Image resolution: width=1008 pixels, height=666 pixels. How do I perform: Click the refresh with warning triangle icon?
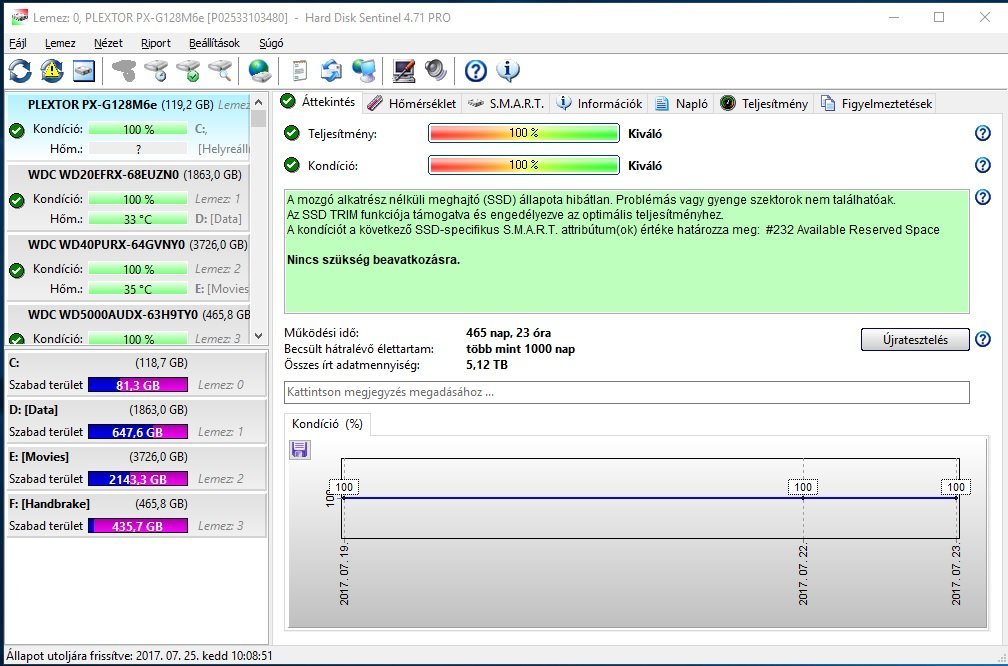(52, 71)
